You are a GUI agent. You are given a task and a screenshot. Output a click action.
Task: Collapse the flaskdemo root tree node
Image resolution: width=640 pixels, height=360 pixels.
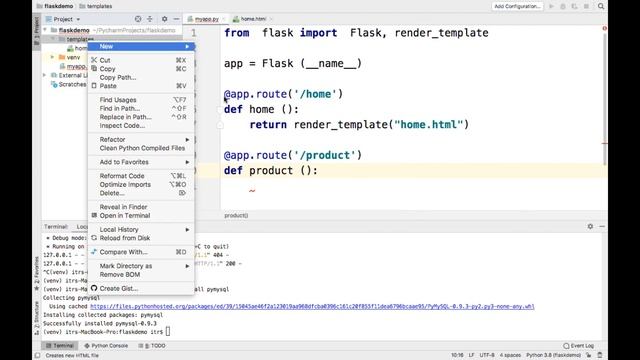(x=45, y=30)
